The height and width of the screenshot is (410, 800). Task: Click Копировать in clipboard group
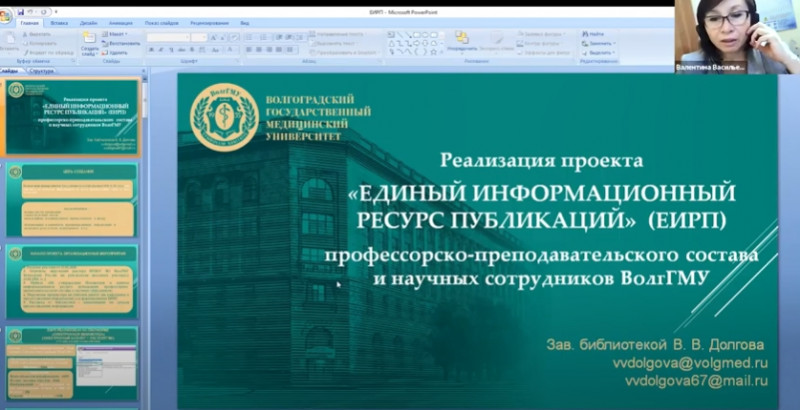40,43
